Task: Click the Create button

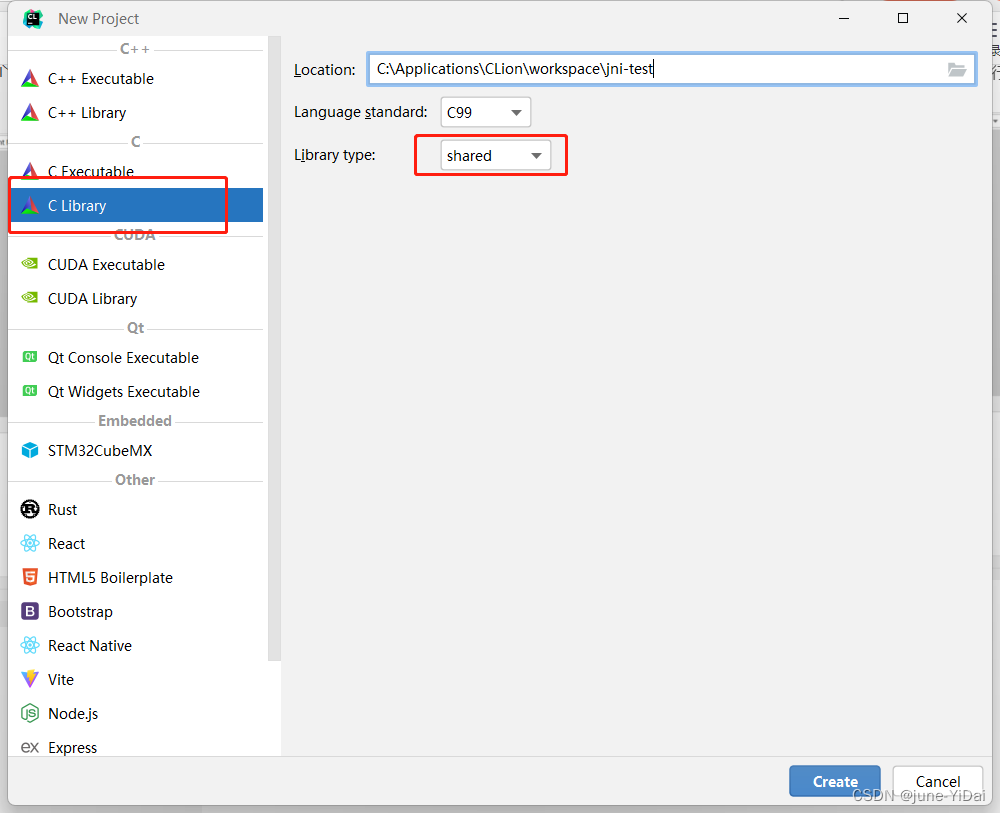Action: 835,781
